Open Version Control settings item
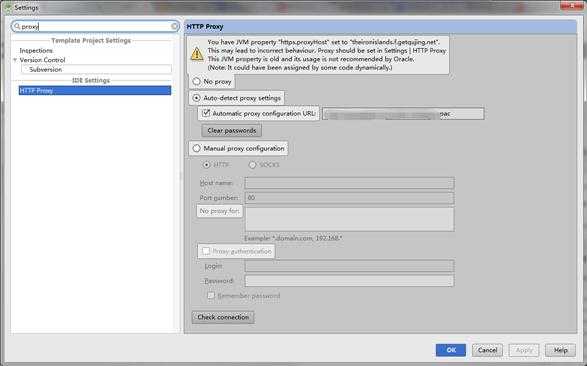 42,60
